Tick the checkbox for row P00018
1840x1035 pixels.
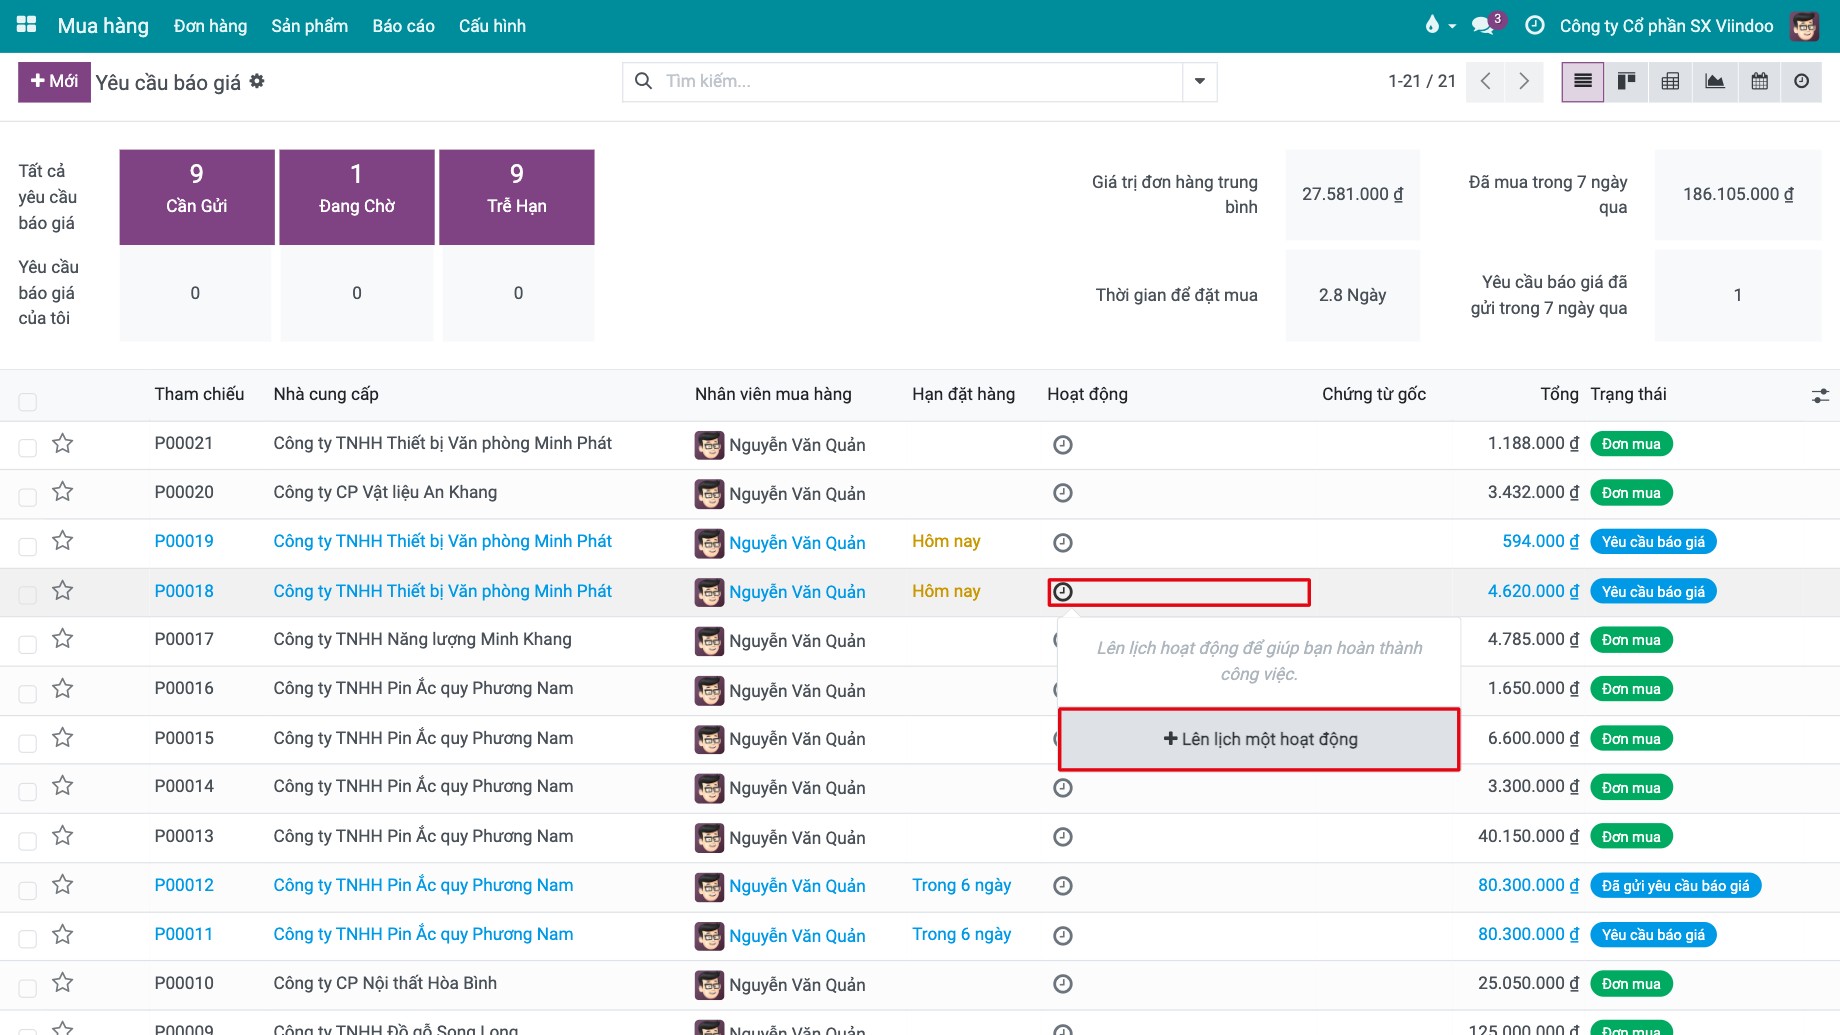(x=28, y=594)
